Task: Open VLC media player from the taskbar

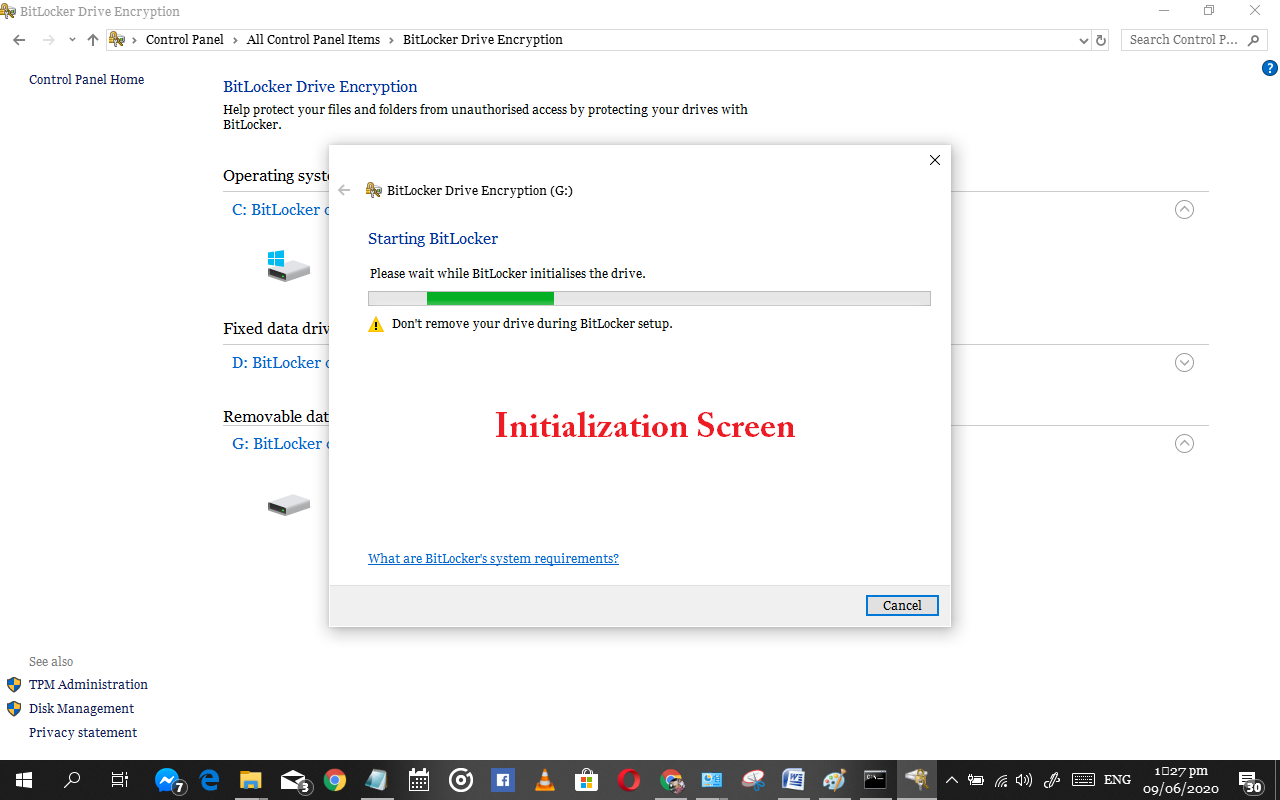Action: click(x=544, y=780)
